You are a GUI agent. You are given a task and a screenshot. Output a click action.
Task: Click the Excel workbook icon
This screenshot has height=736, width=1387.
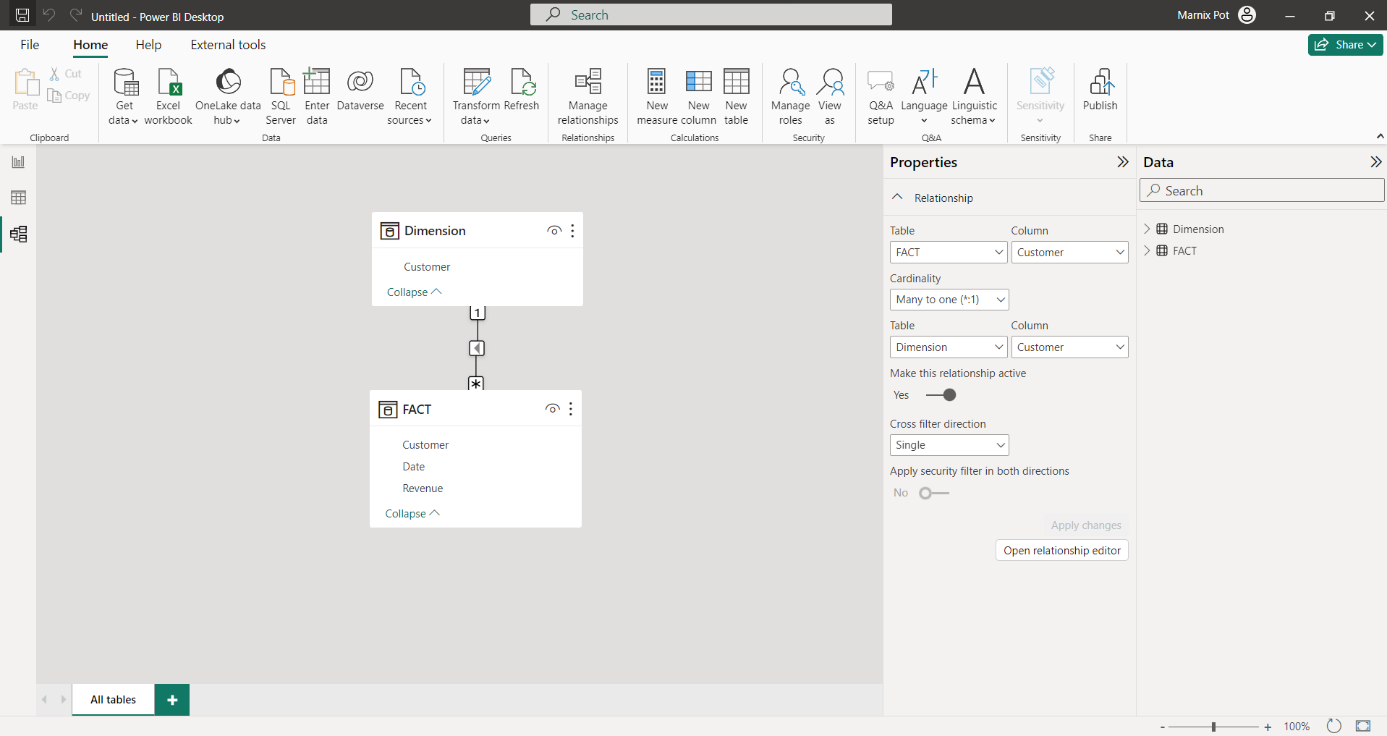click(168, 85)
